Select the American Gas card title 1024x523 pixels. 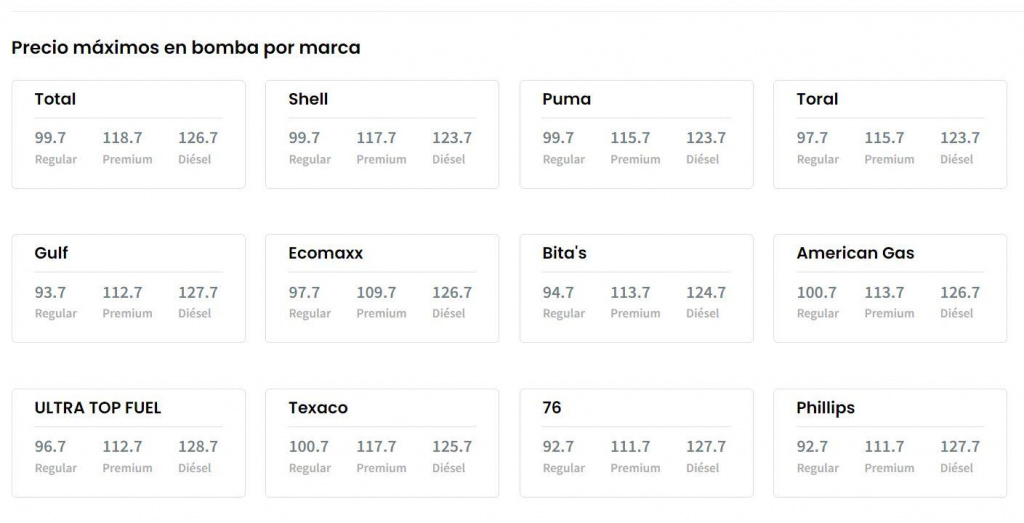tap(855, 253)
